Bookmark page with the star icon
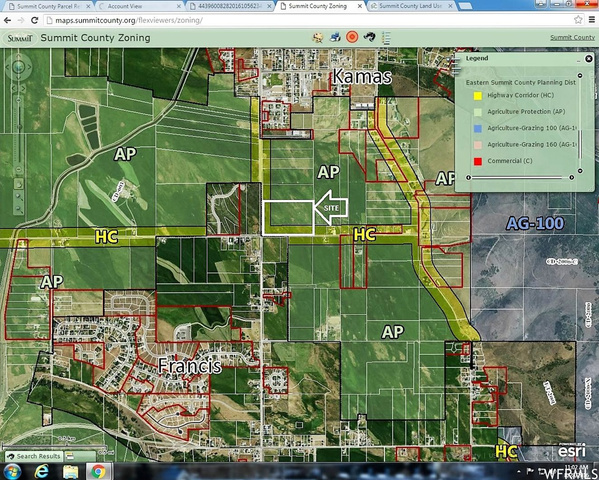The height and width of the screenshot is (480, 599). point(578,20)
